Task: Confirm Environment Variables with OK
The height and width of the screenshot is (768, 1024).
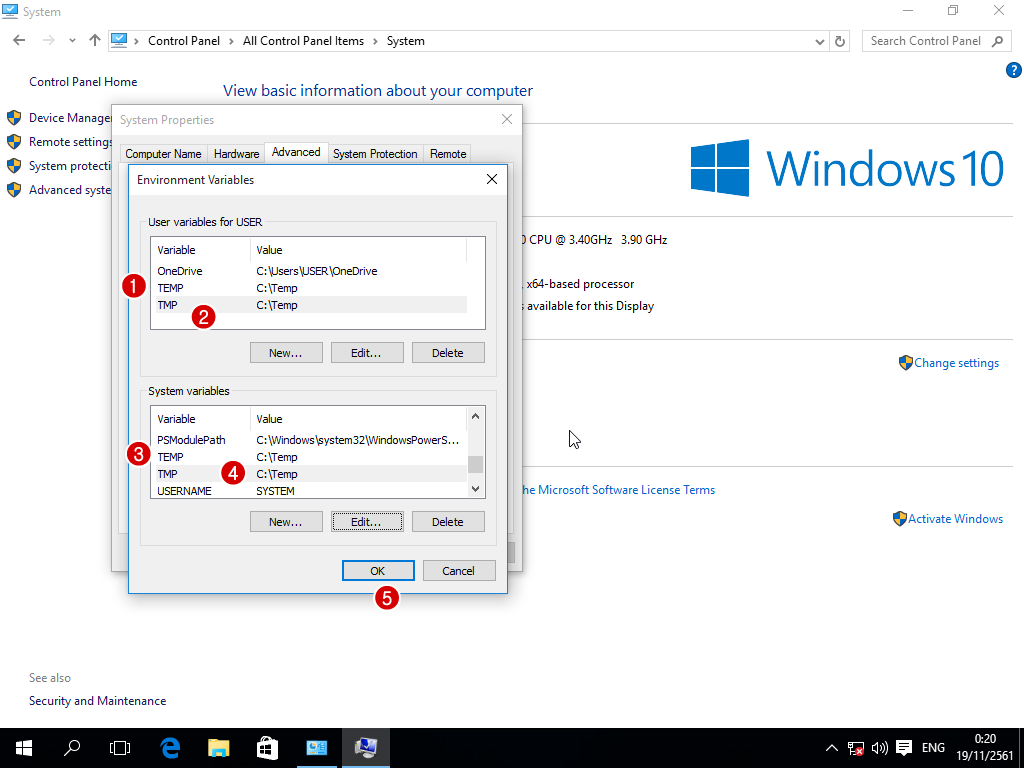Action: pos(378,571)
